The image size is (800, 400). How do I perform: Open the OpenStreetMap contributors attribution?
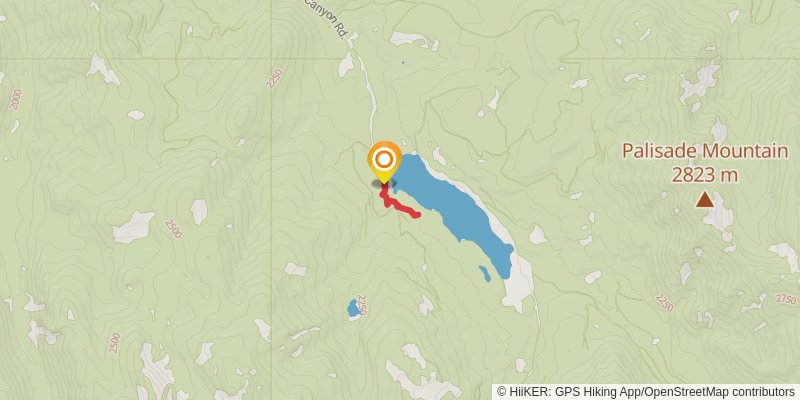point(719,392)
